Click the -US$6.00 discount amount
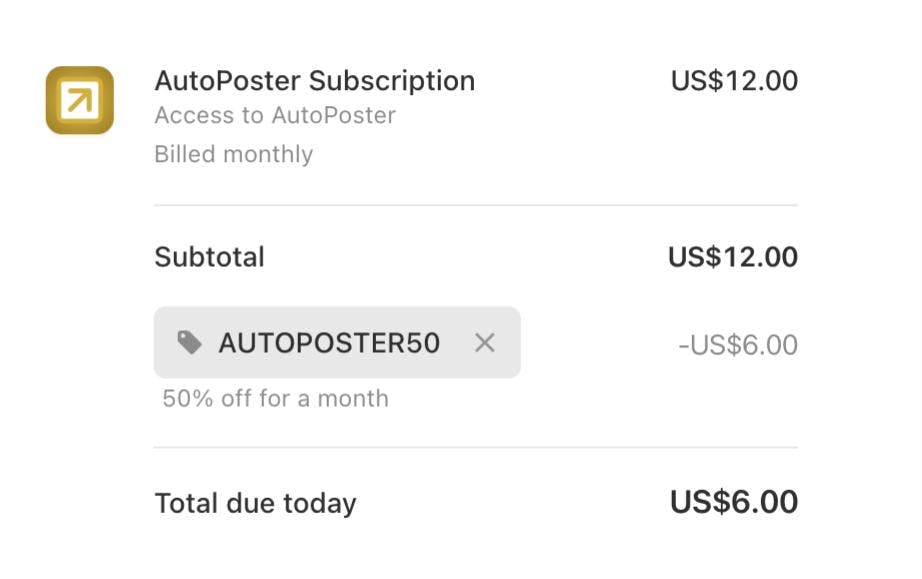Viewport: 922px width, 579px height. [x=738, y=346]
